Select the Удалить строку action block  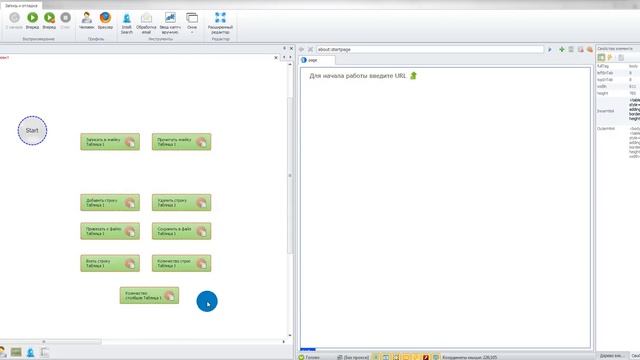click(x=181, y=202)
